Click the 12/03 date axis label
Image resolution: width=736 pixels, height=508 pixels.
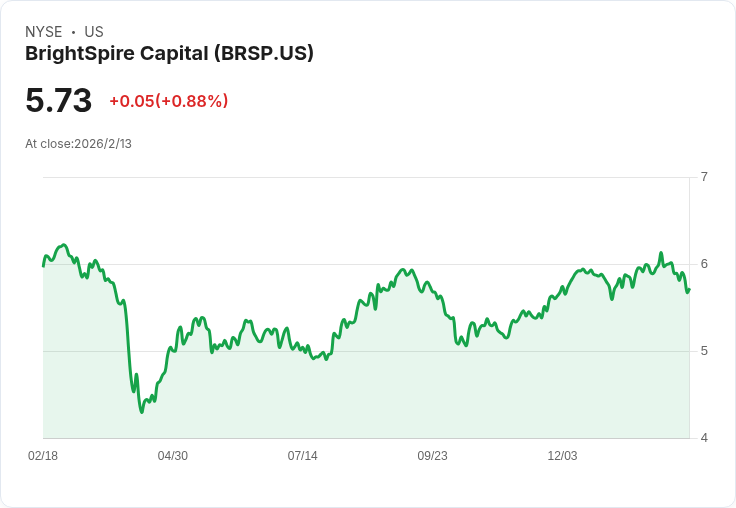point(562,456)
